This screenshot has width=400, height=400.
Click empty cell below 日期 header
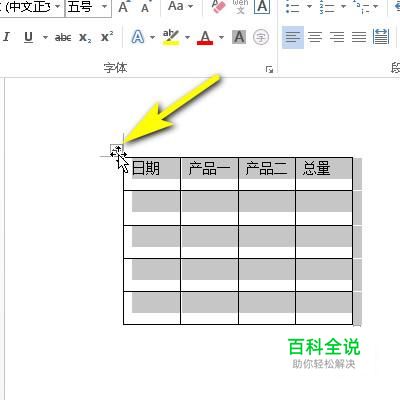point(152,208)
